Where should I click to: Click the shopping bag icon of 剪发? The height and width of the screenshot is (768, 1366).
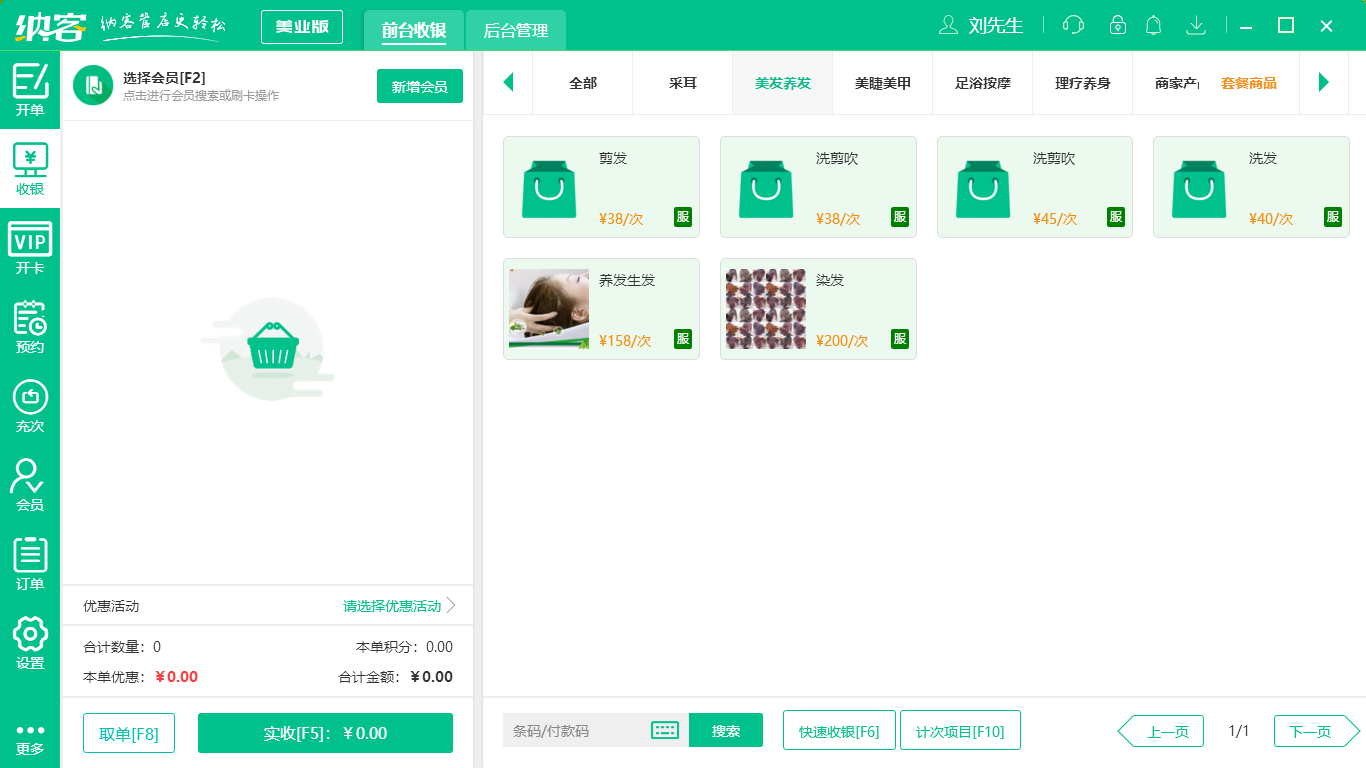pyautogui.click(x=549, y=188)
